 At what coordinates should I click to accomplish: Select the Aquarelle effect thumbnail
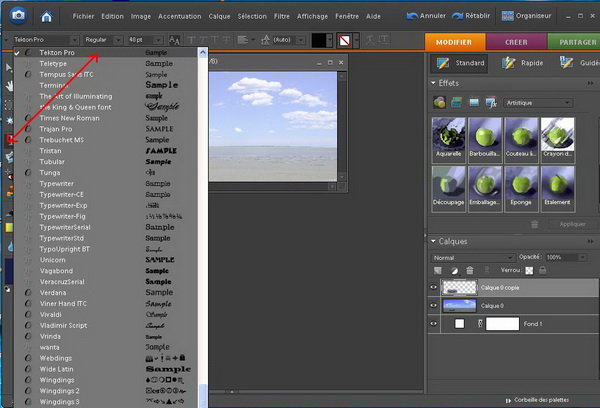click(448, 138)
